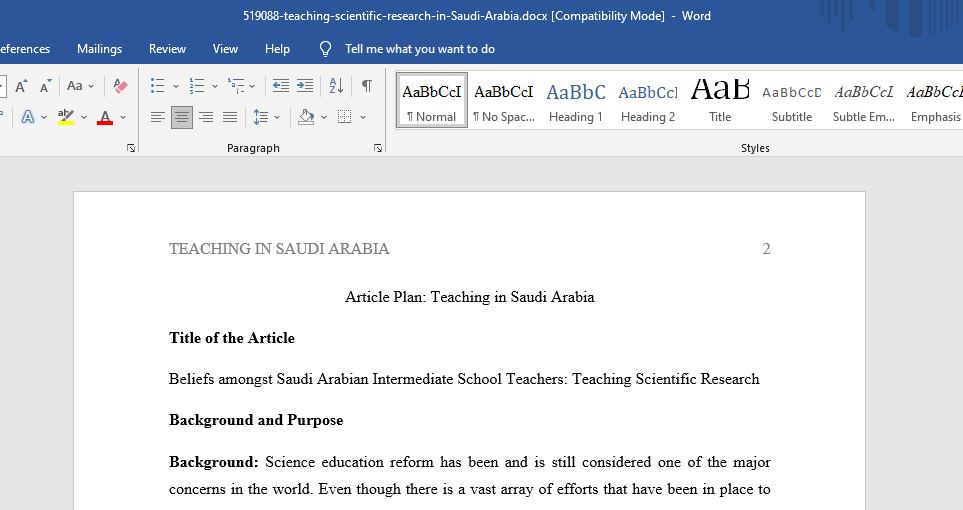963x510 pixels.
Task: Click the Article Plan centered heading
Action: click(x=470, y=297)
